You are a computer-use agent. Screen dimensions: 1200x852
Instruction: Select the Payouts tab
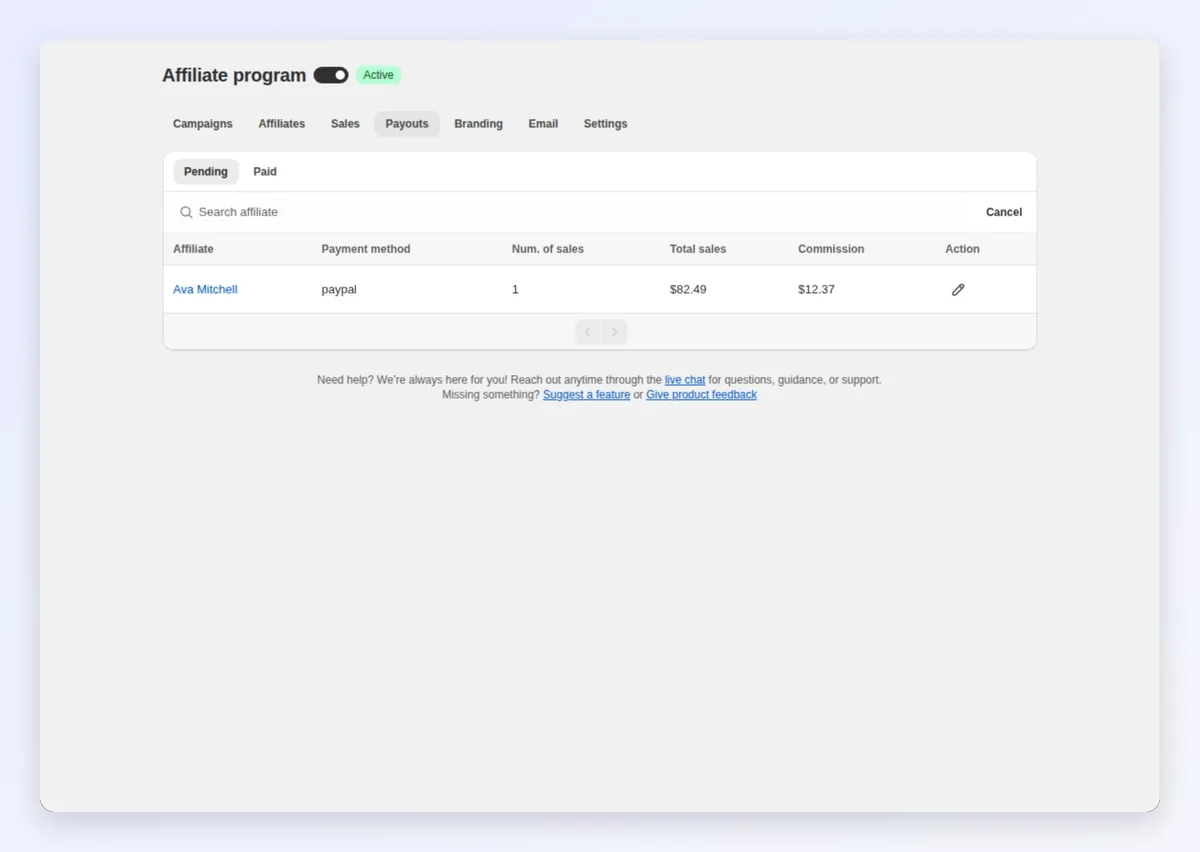click(407, 124)
